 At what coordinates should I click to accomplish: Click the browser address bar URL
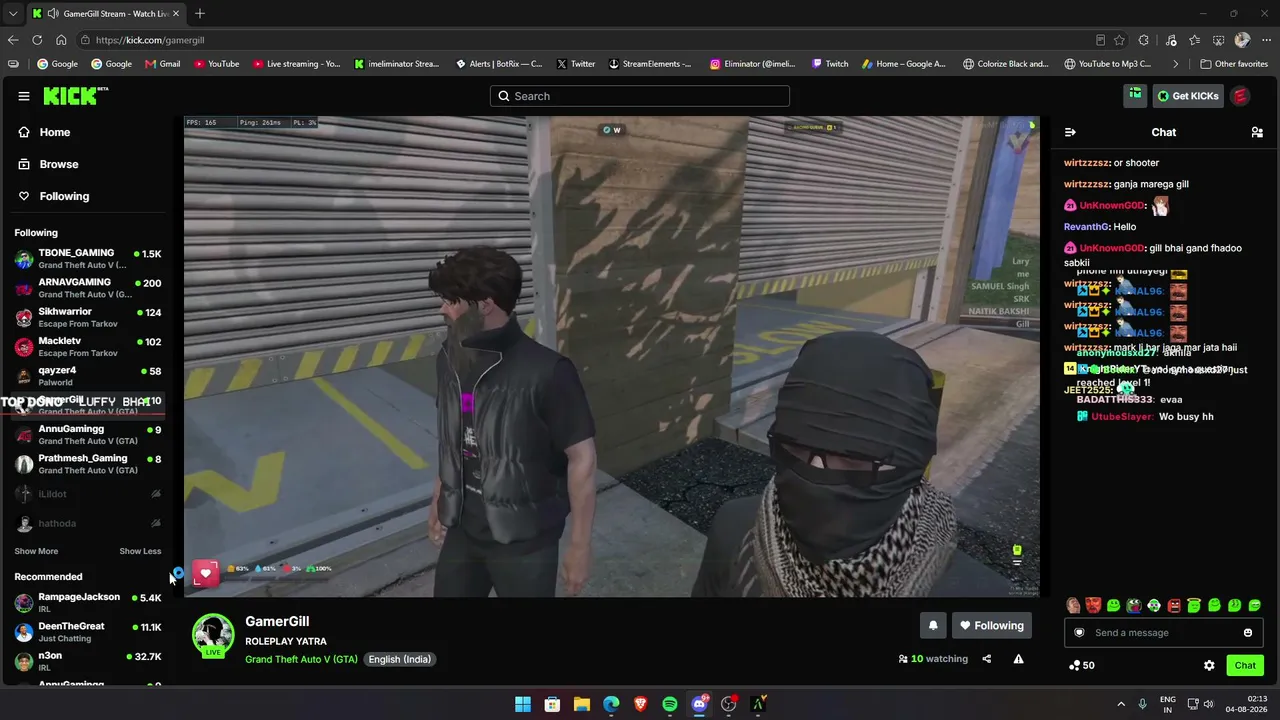click(x=150, y=40)
